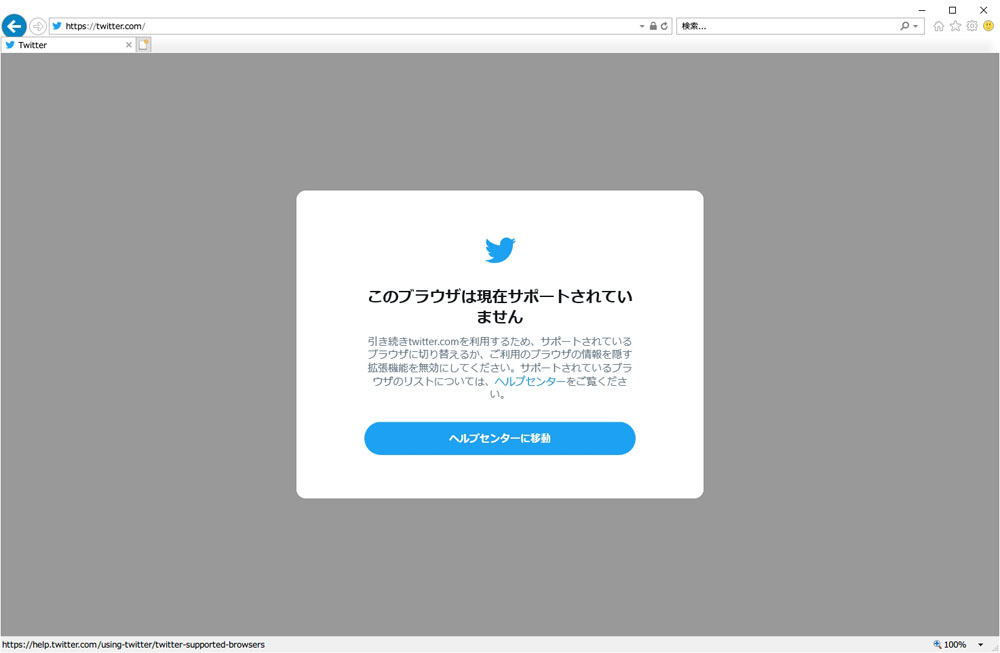Click the ヘルプセンターに移動 button

[x=500, y=438]
